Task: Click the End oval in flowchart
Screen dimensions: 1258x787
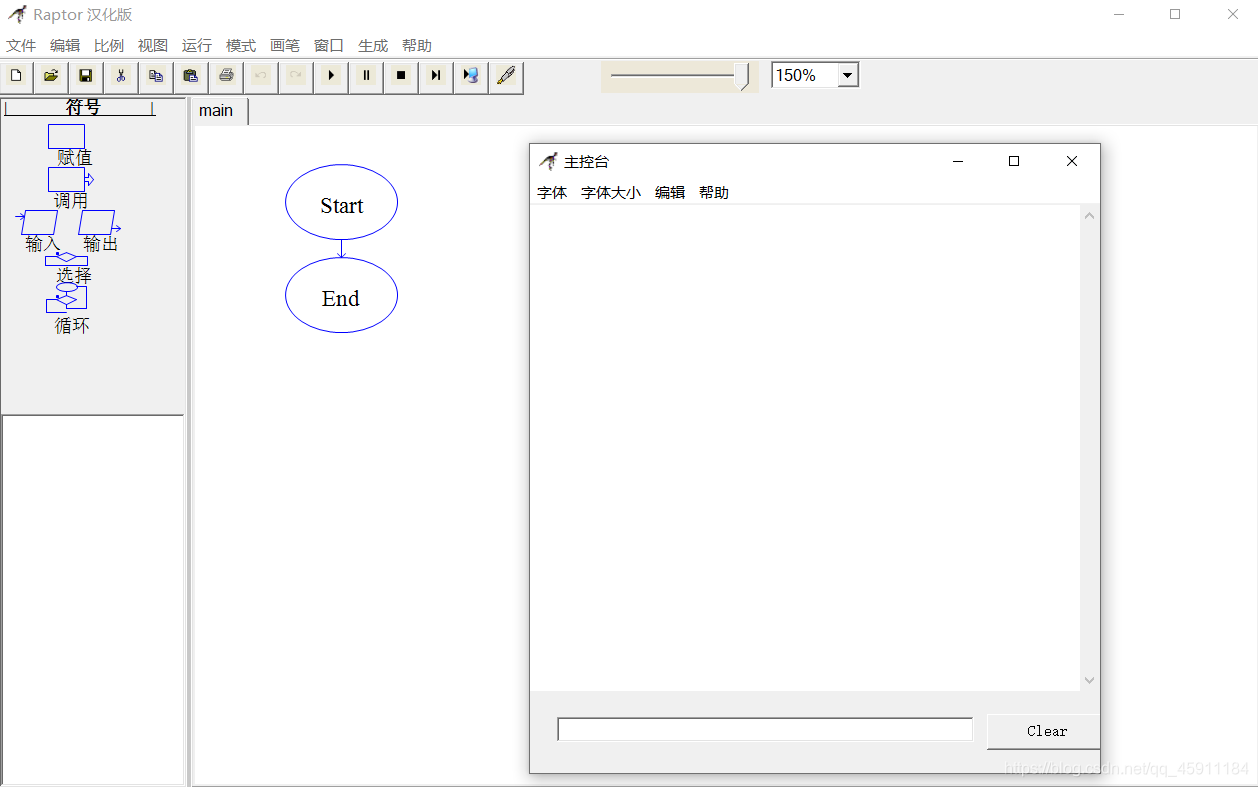Action: pos(341,295)
